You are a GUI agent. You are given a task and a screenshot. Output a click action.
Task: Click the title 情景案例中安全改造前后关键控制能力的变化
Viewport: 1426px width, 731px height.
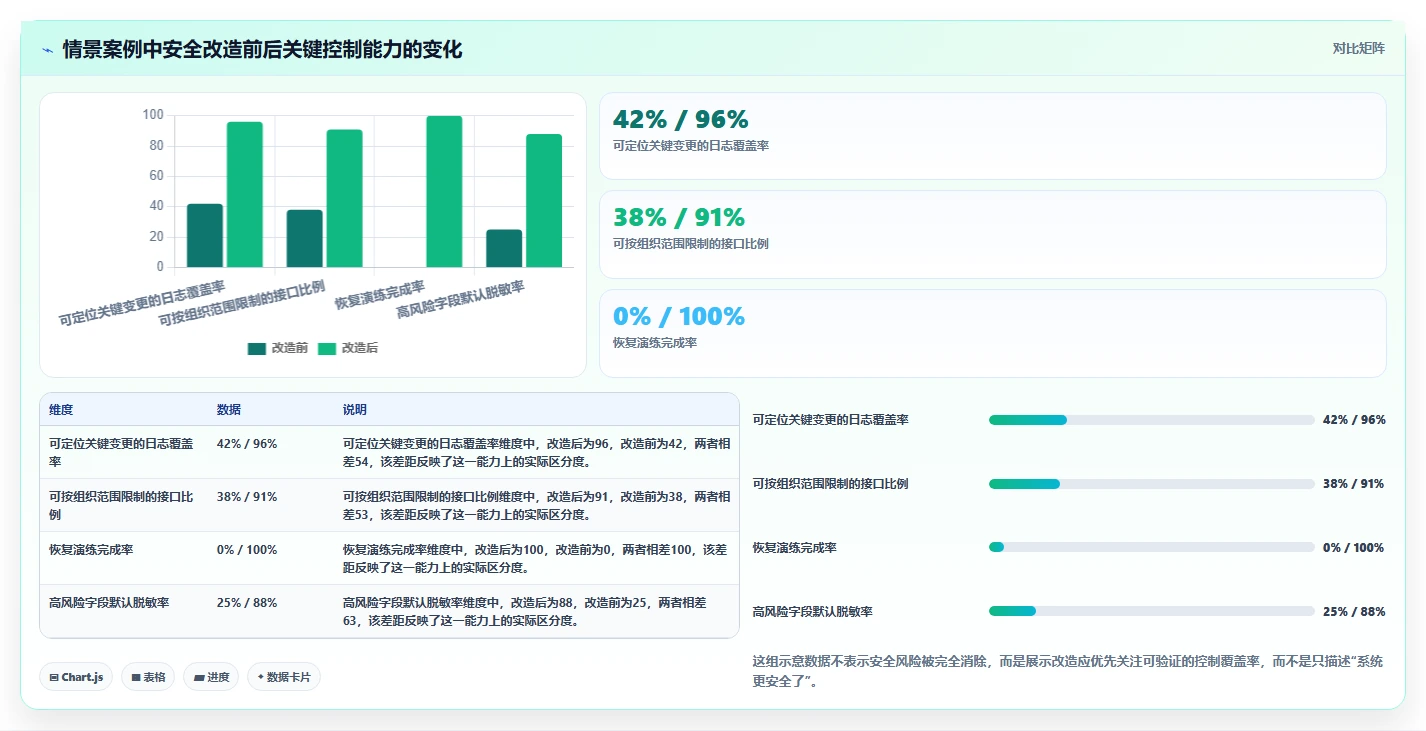[x=262, y=49]
